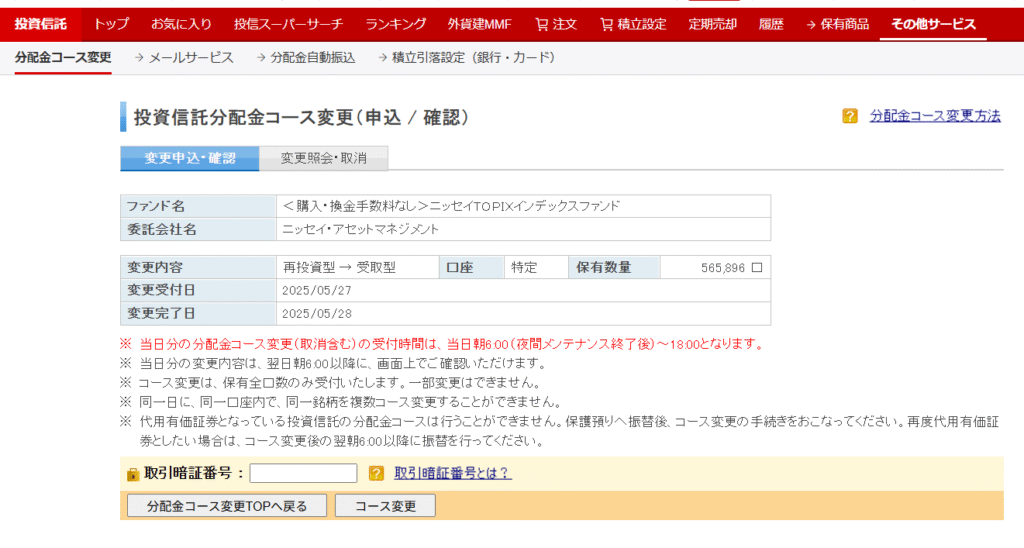Open 取引暗証番号とは? link
1024x548 pixels.
(453, 473)
